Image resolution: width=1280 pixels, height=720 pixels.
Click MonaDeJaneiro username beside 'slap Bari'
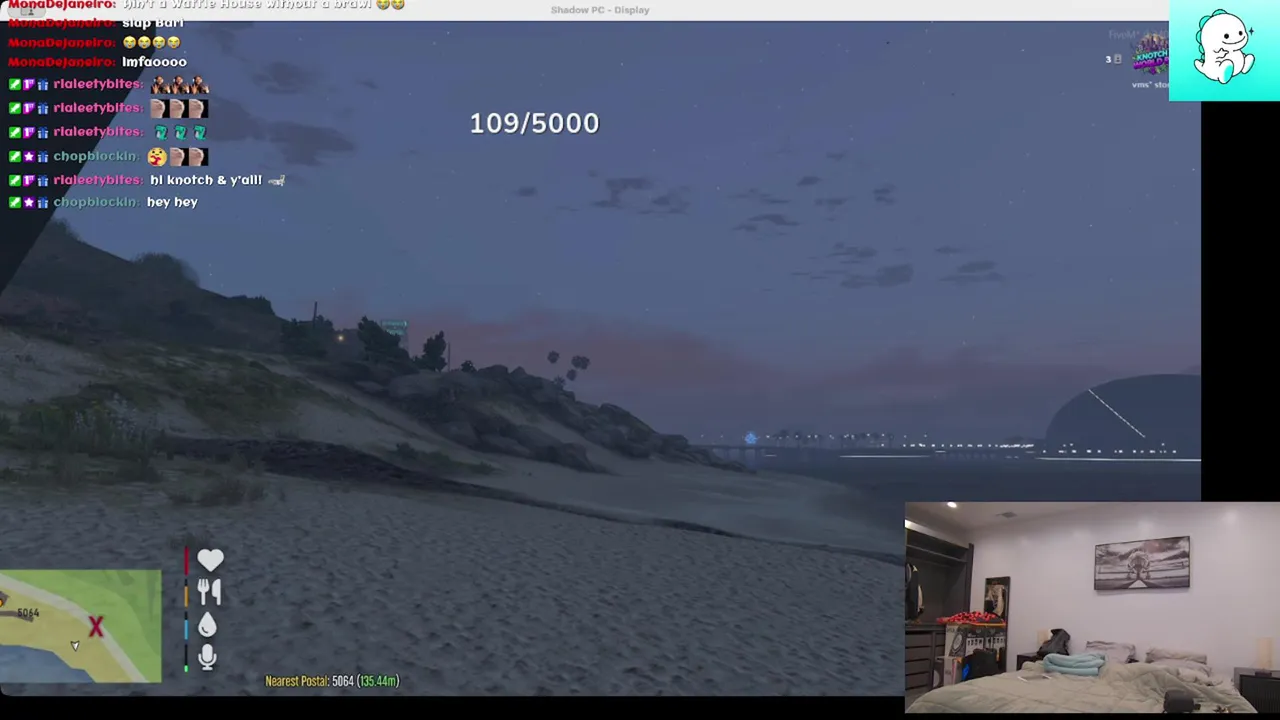point(62,23)
